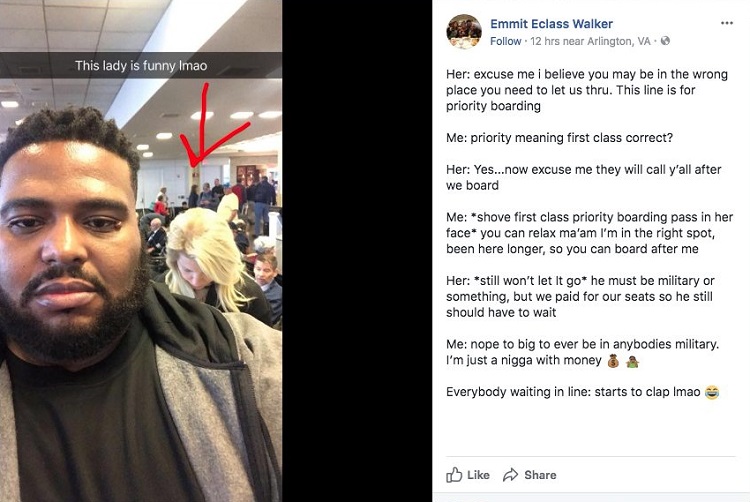Viewport: 750px width, 502px height.
Task: Click the Share arrow icon
Action: coord(510,475)
